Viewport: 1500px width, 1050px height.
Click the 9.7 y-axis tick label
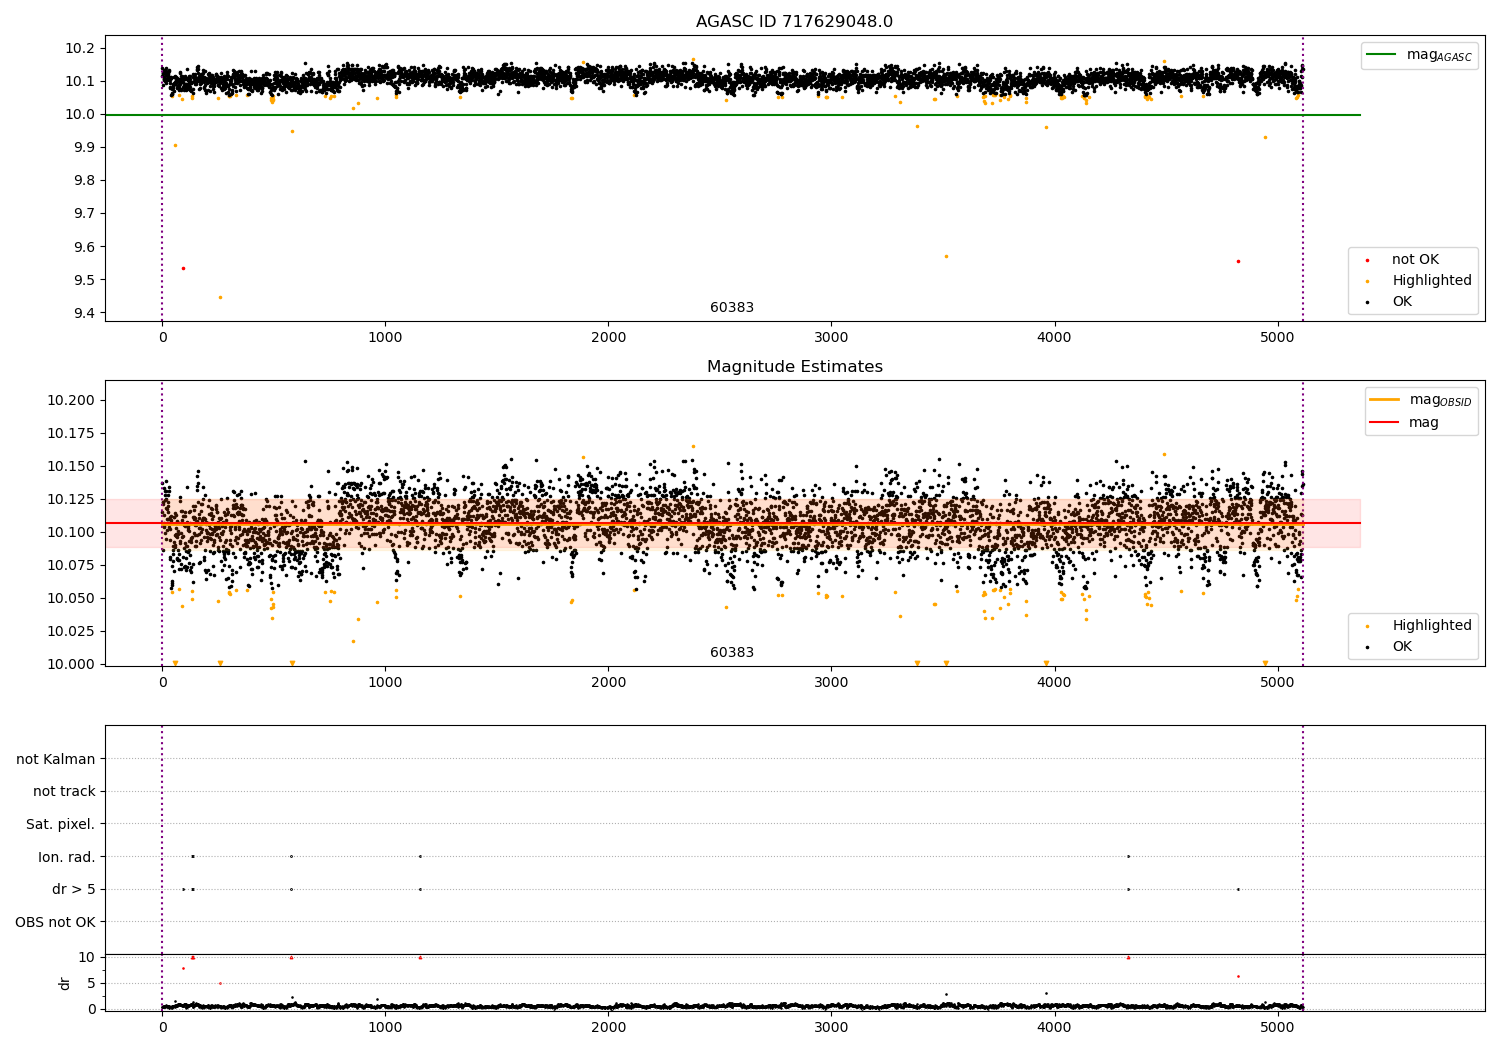point(85,214)
